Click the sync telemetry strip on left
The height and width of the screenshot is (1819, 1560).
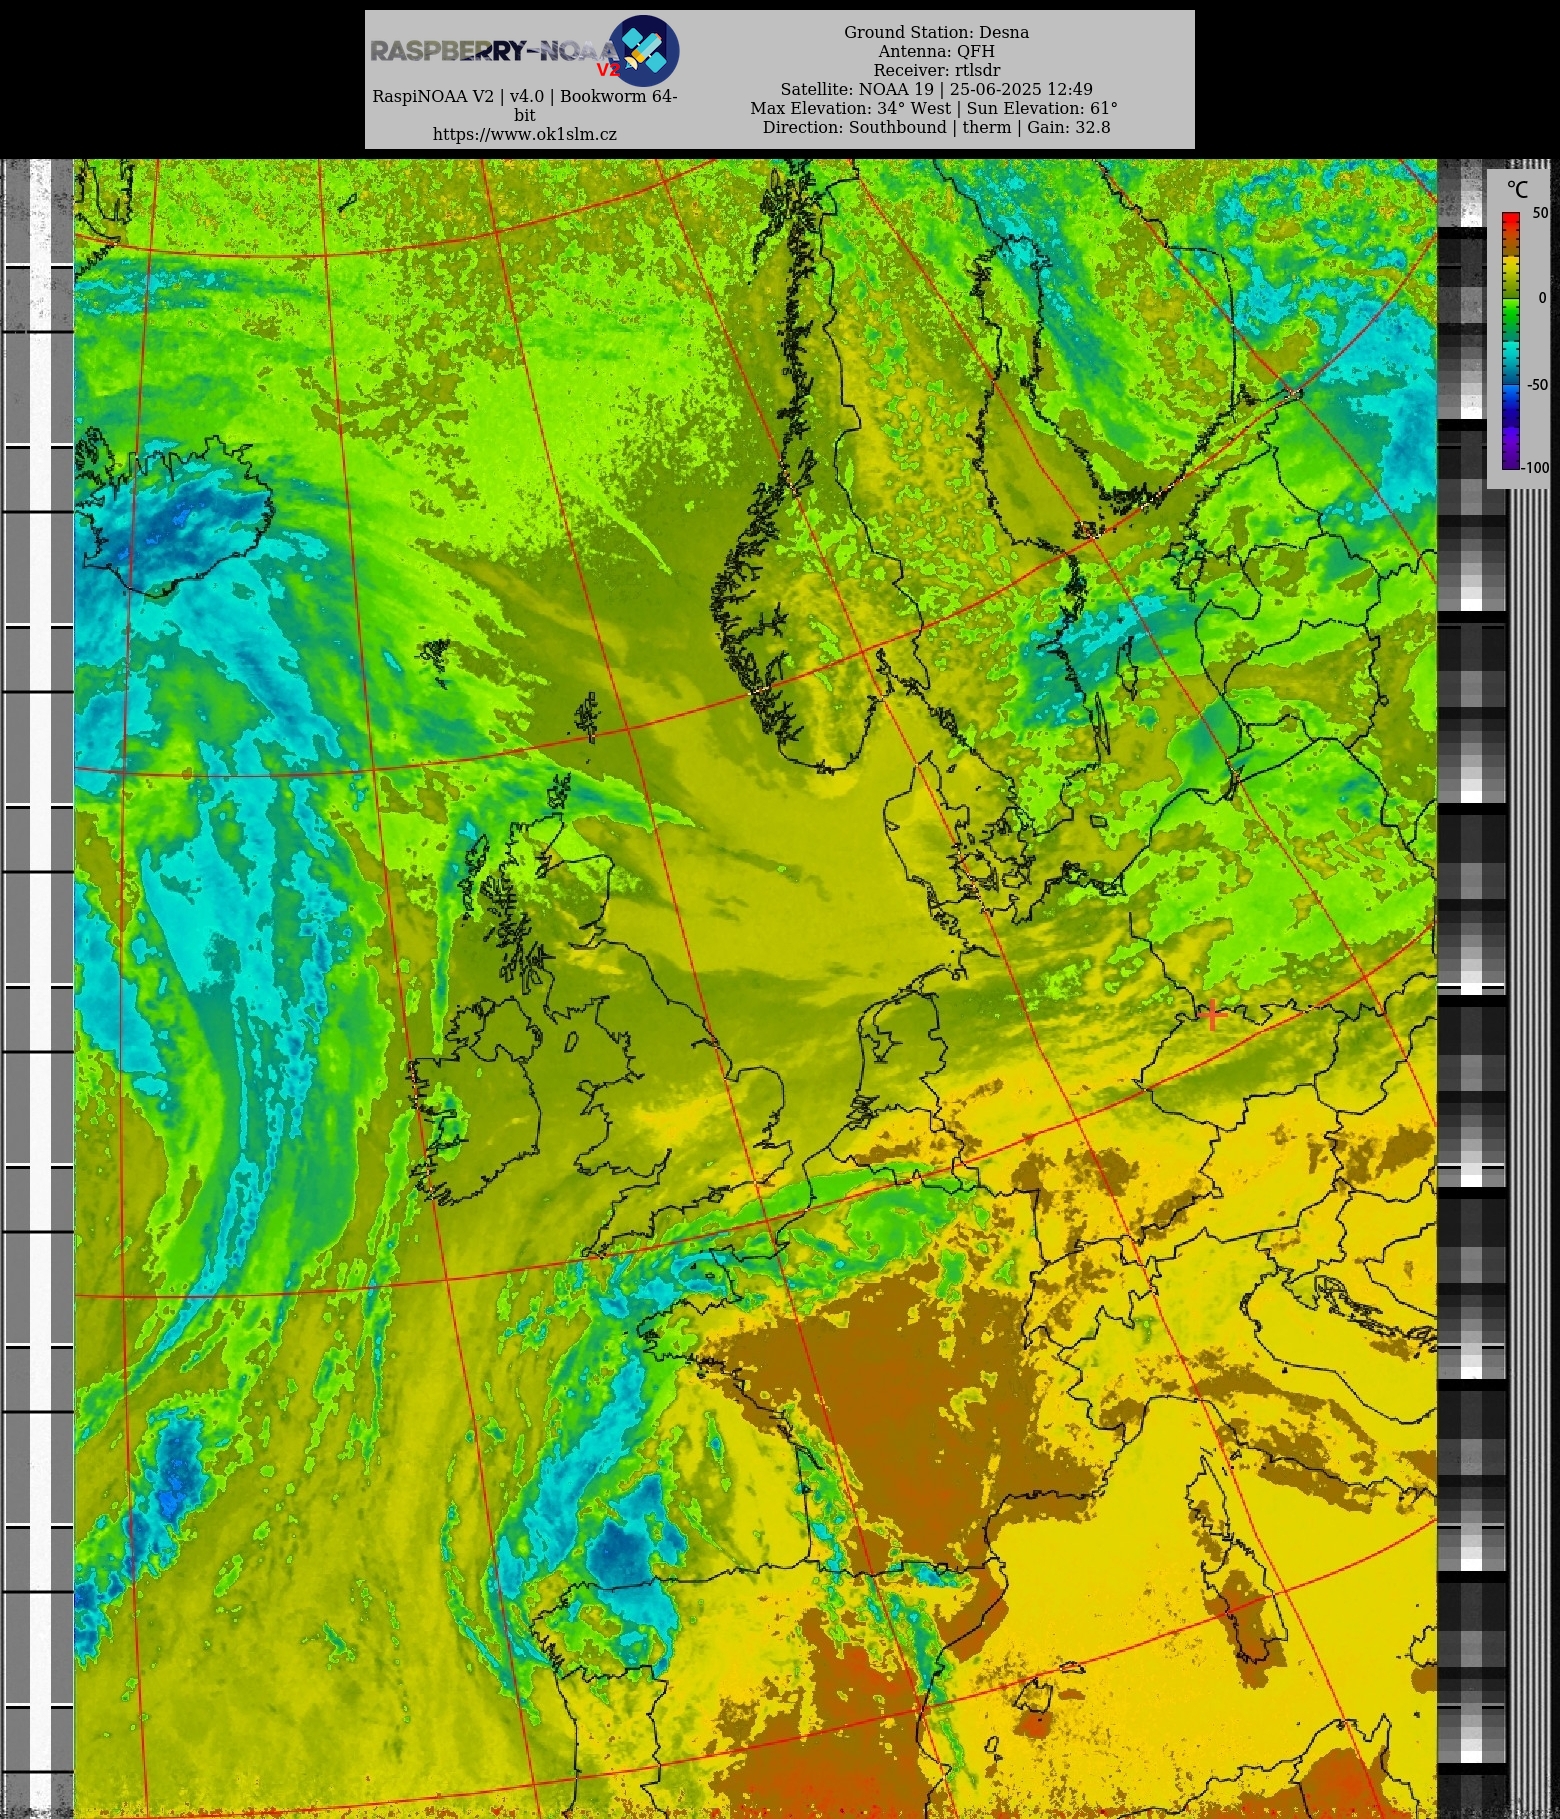pos(38,988)
